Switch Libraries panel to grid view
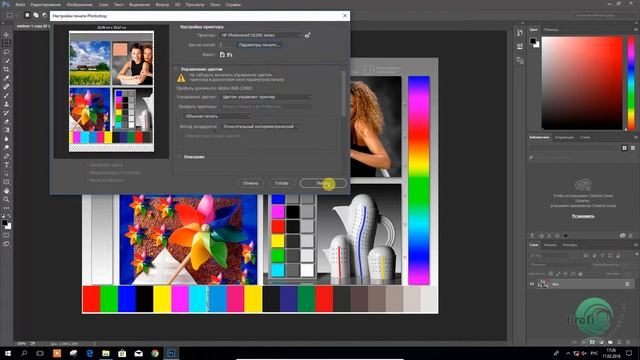 coord(624,148)
